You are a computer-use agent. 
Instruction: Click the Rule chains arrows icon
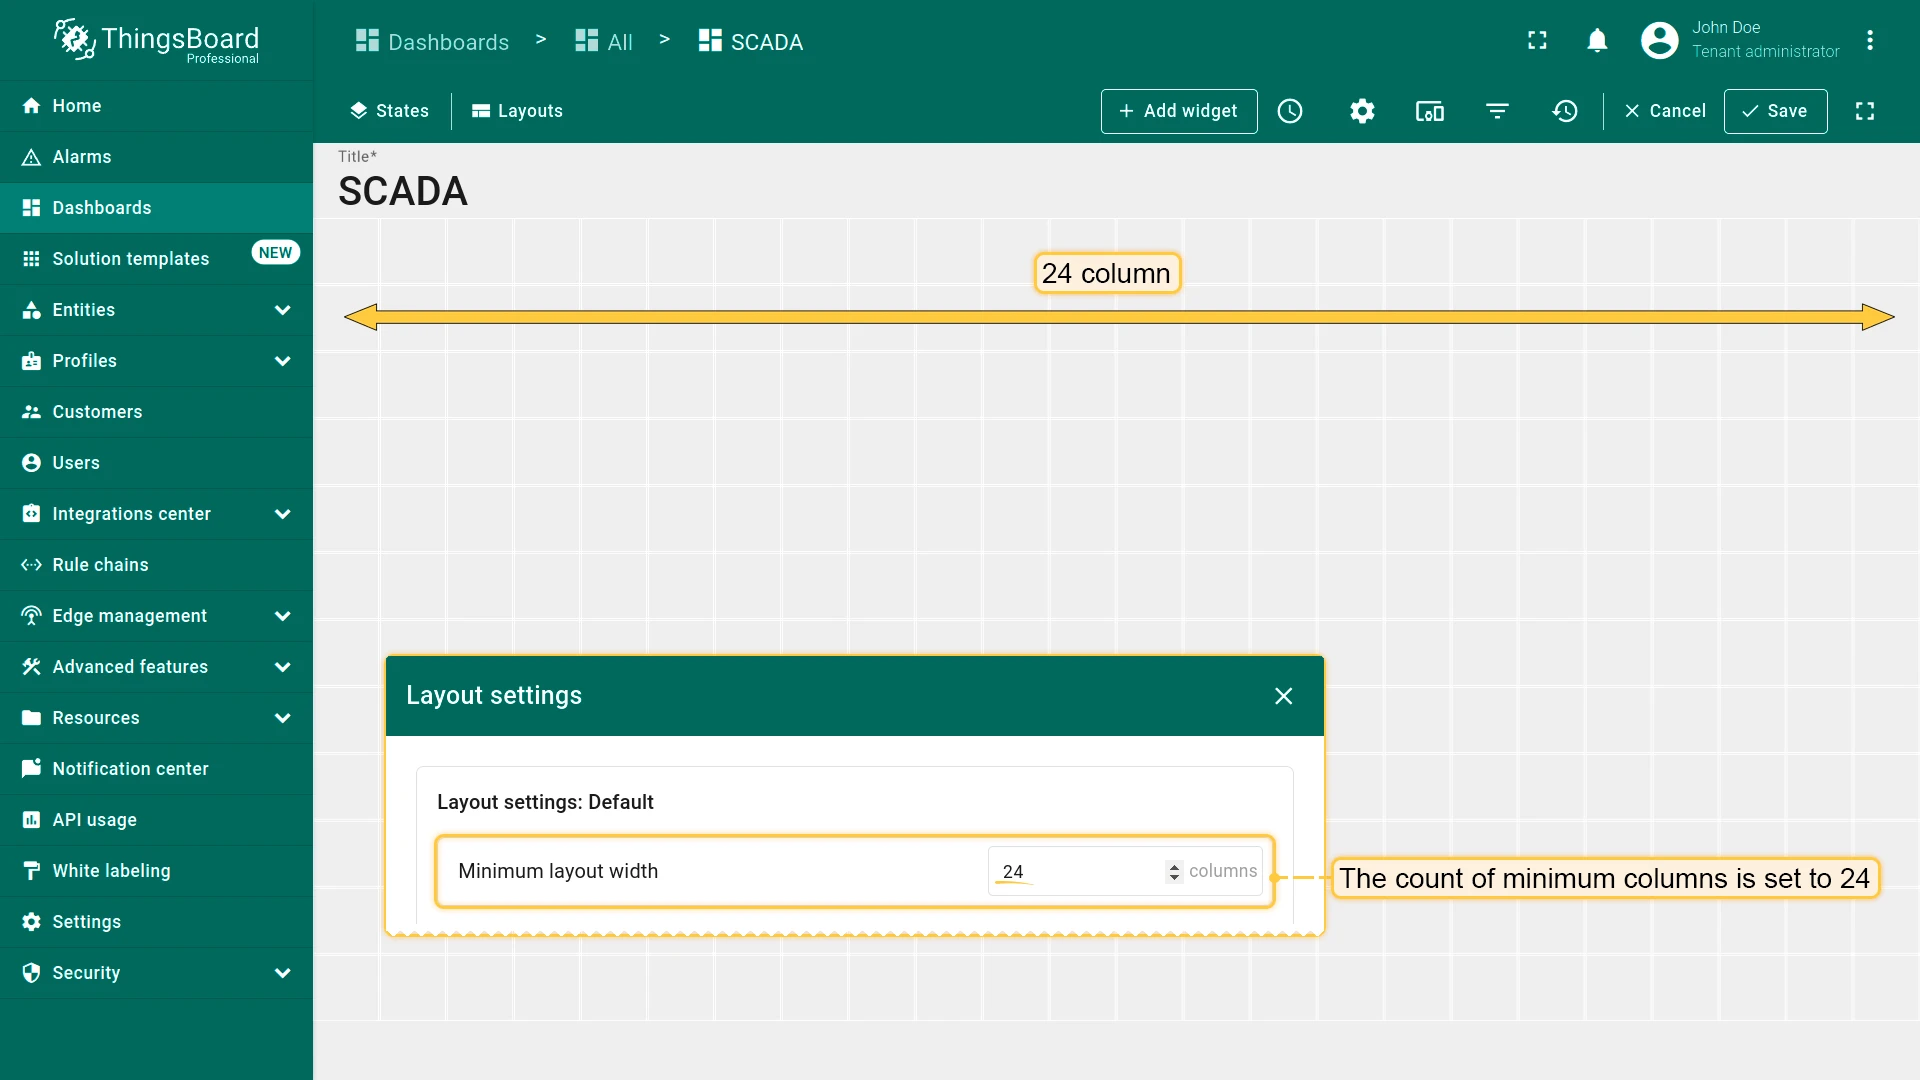tap(31, 565)
